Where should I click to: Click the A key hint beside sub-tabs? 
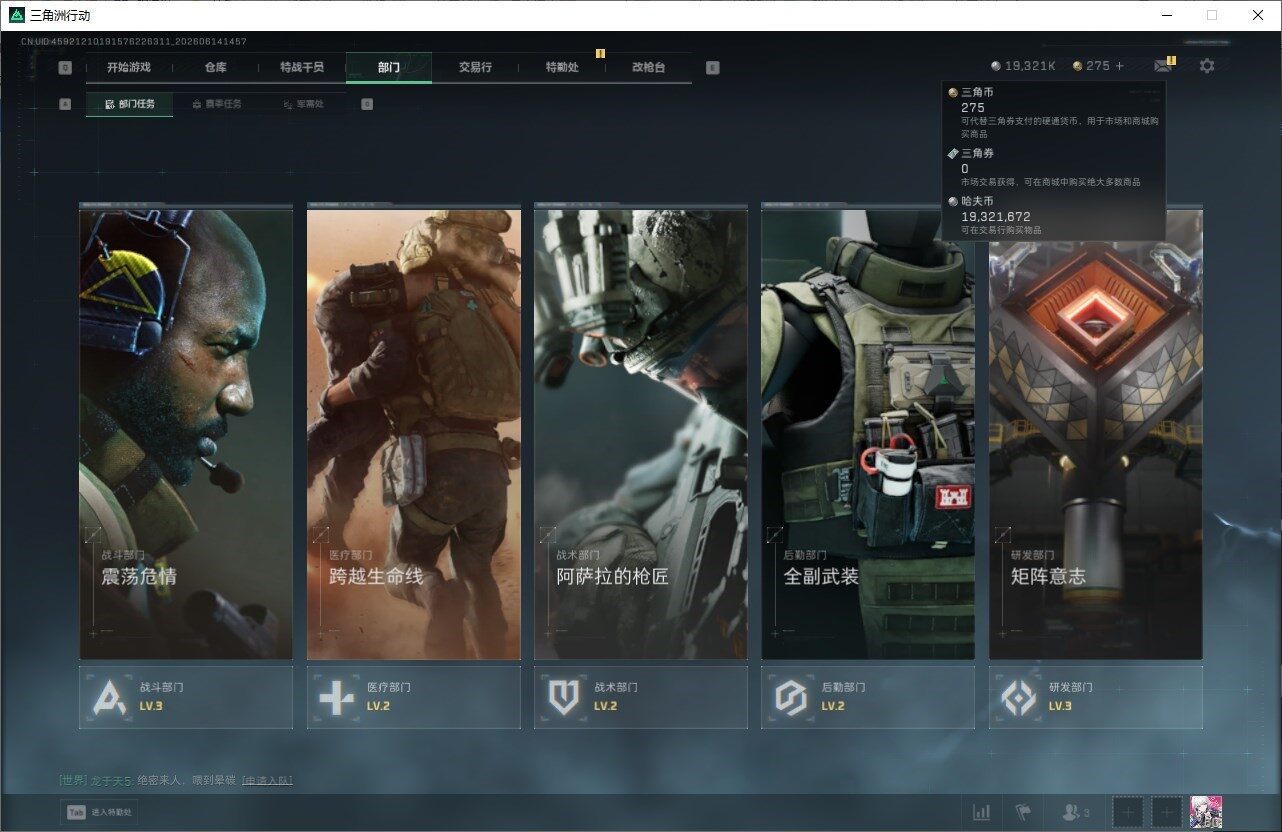65,104
